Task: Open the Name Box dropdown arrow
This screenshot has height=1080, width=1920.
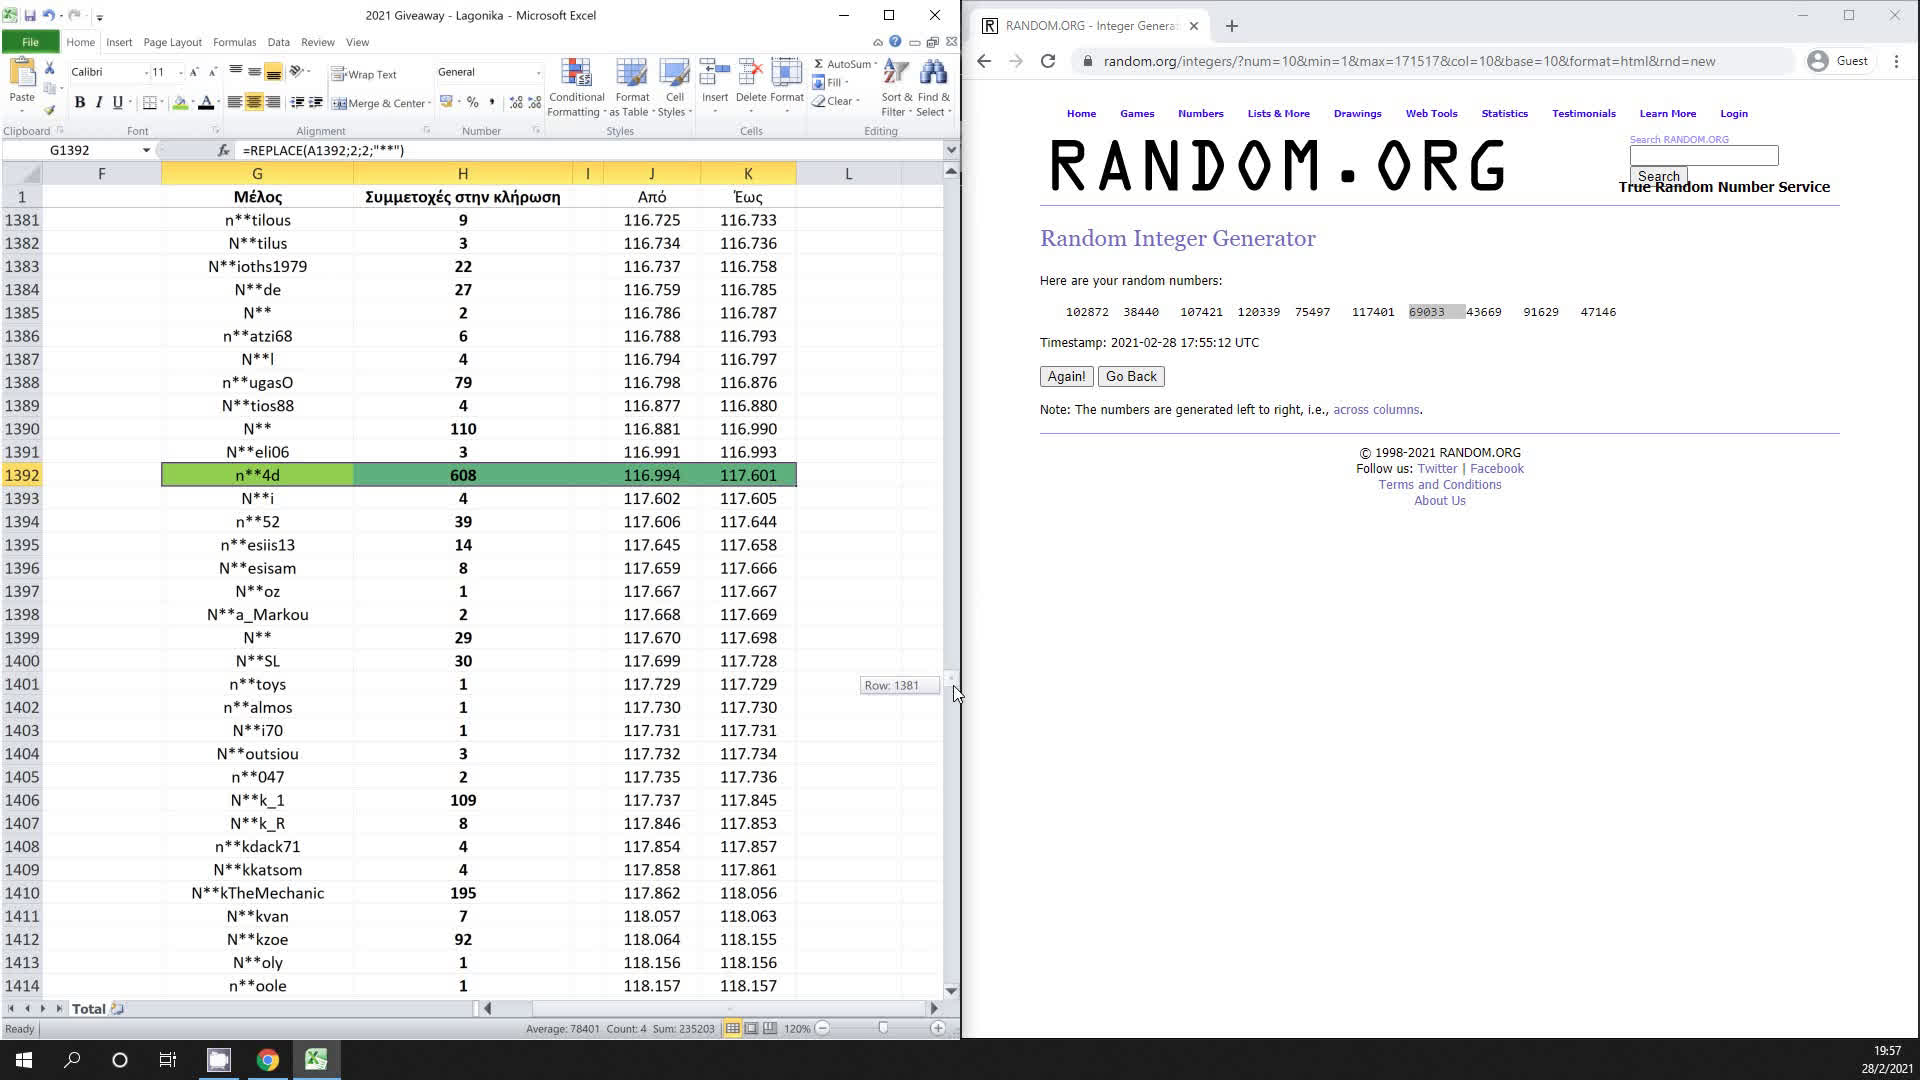Action: [146, 150]
